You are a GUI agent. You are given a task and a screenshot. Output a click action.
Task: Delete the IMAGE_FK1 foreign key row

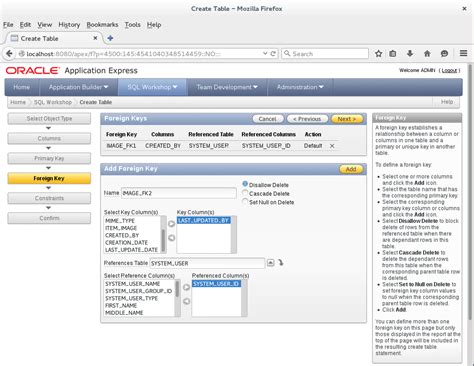[332, 146]
